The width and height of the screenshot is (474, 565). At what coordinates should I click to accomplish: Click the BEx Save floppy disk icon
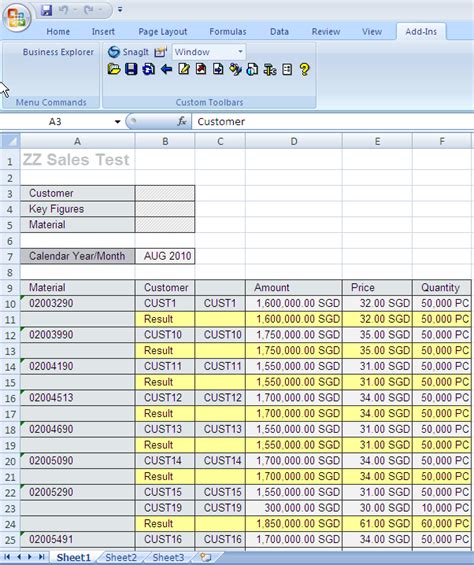131,69
